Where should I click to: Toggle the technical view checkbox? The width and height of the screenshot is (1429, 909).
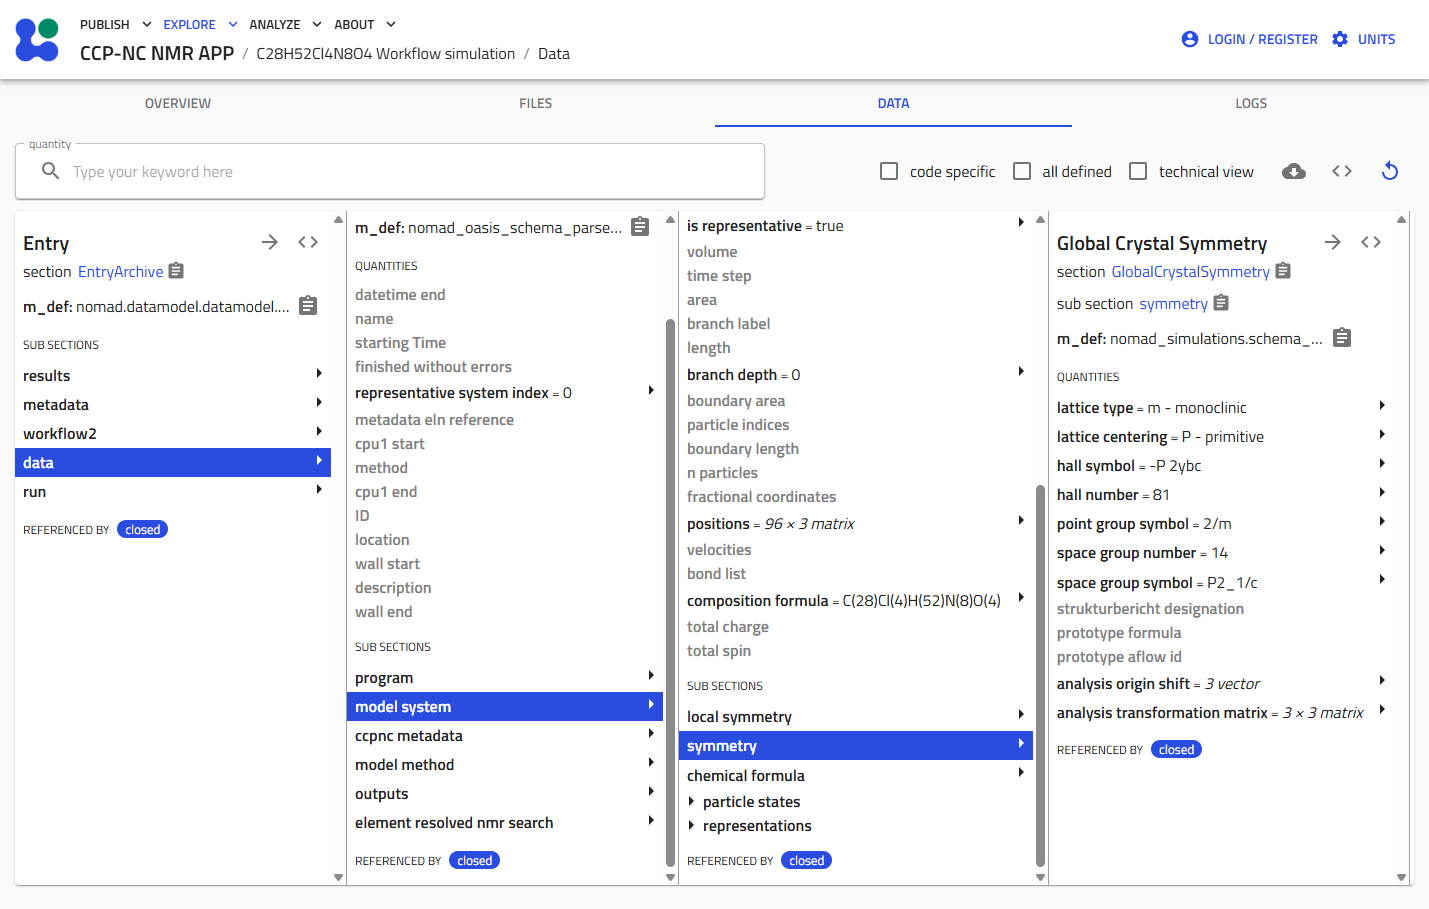[x=1138, y=171]
